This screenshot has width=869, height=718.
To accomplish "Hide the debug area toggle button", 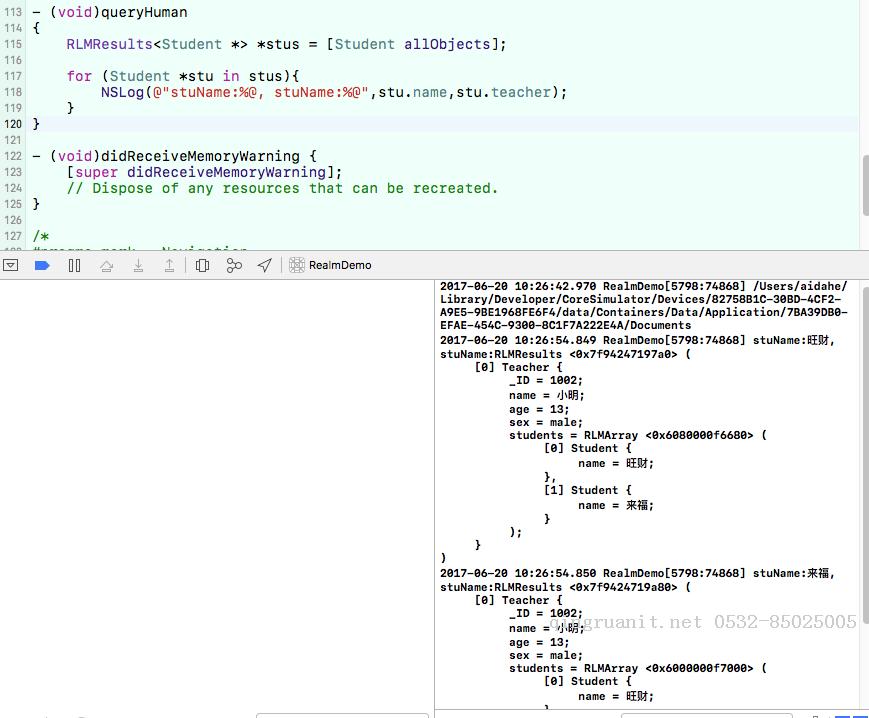I will click(x=10, y=265).
